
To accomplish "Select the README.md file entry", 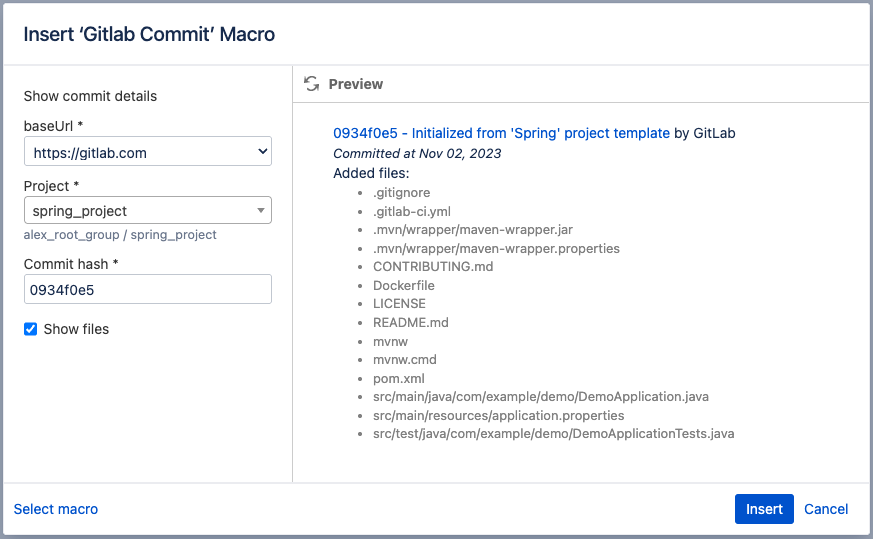I will [x=411, y=322].
